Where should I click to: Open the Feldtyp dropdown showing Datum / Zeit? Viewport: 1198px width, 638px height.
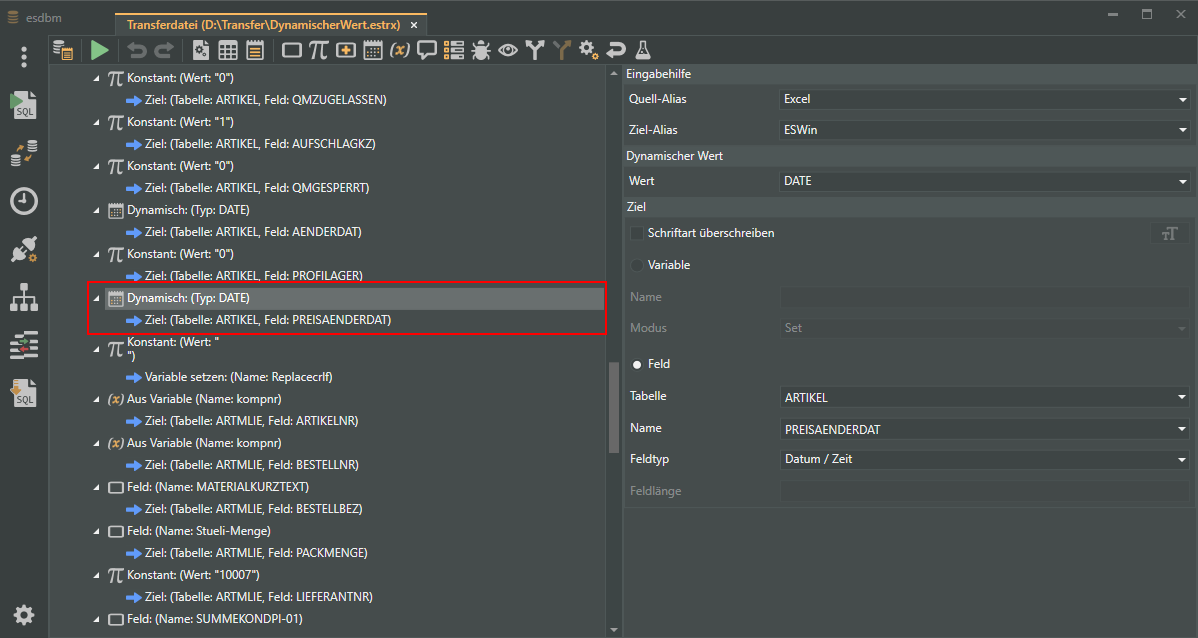tap(985, 459)
